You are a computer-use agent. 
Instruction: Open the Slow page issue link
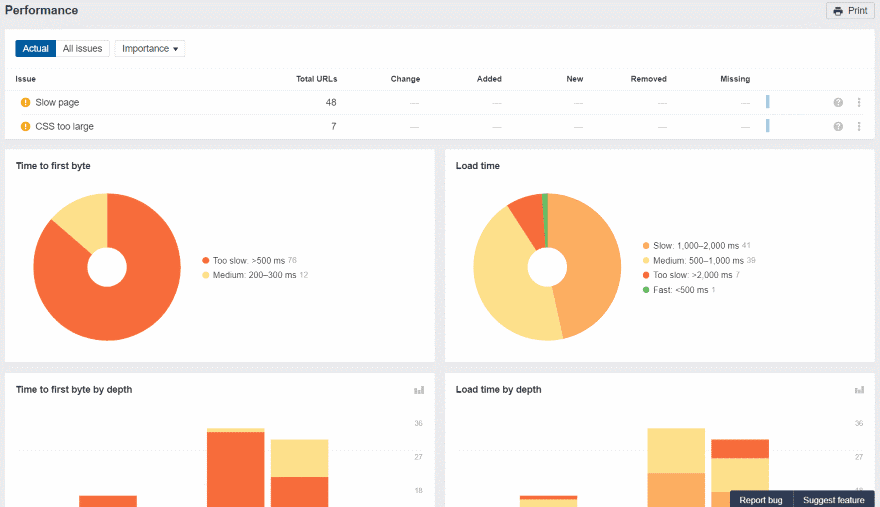click(x=57, y=103)
